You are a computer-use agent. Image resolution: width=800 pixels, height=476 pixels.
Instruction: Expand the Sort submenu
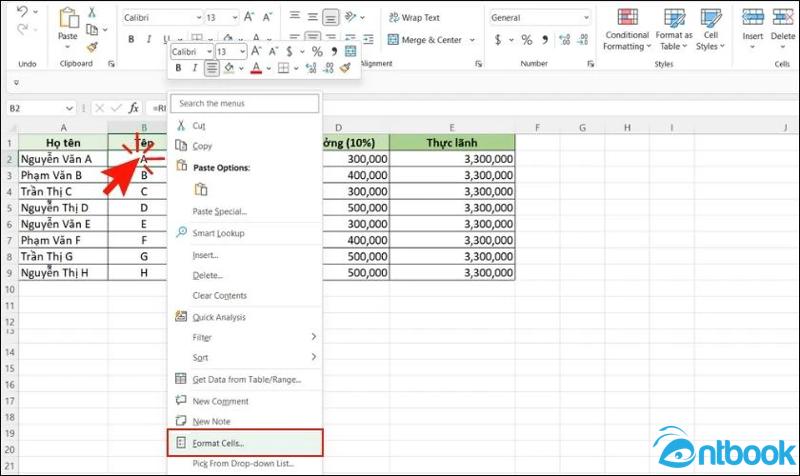pyautogui.click(x=245, y=358)
